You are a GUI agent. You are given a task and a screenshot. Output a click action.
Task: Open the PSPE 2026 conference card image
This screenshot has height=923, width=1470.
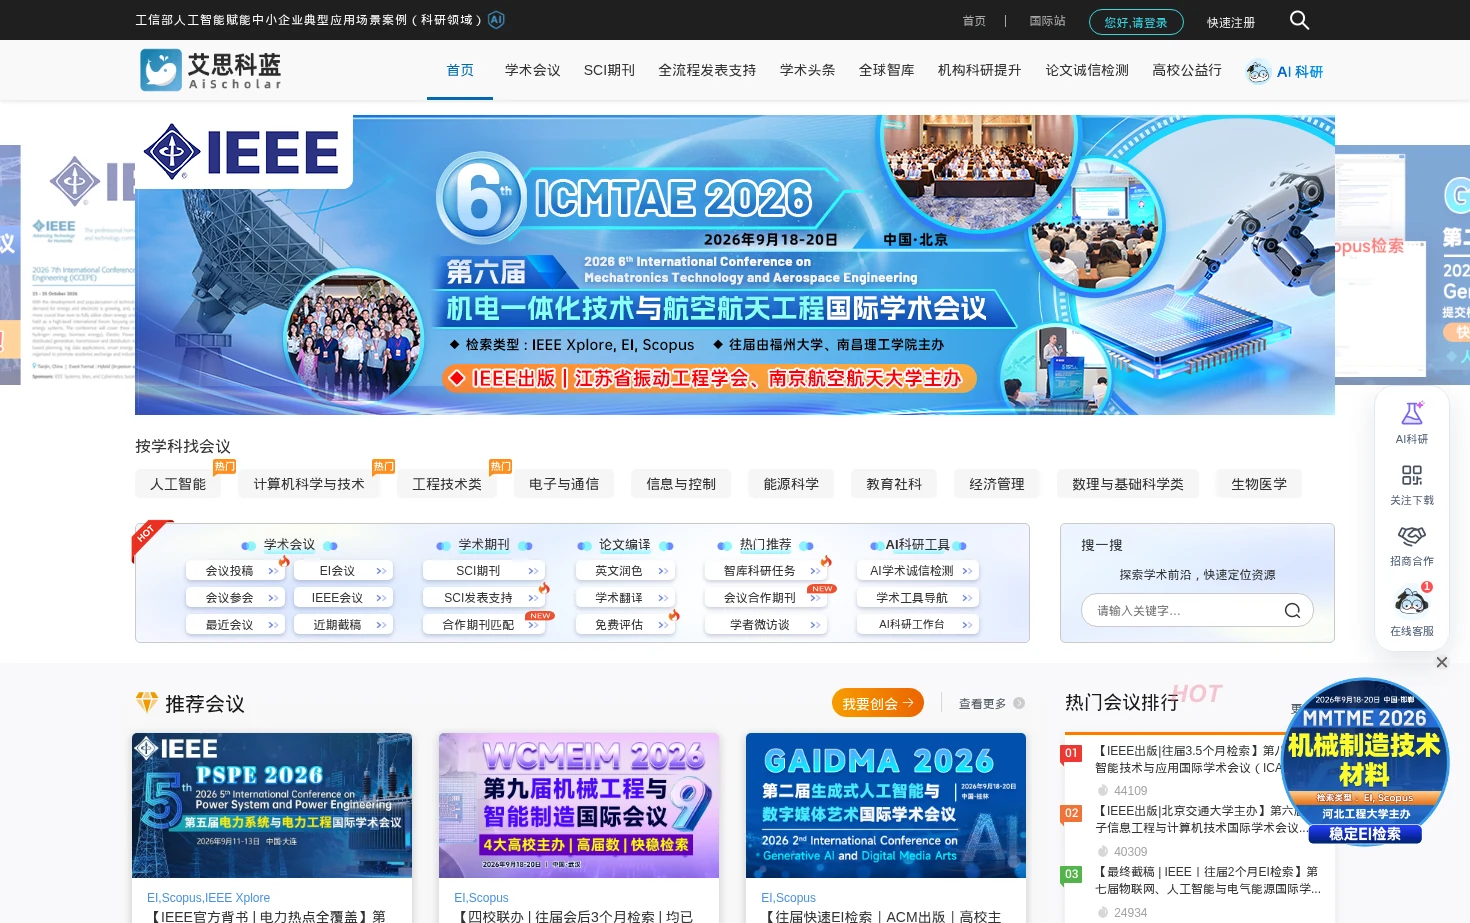(x=272, y=805)
